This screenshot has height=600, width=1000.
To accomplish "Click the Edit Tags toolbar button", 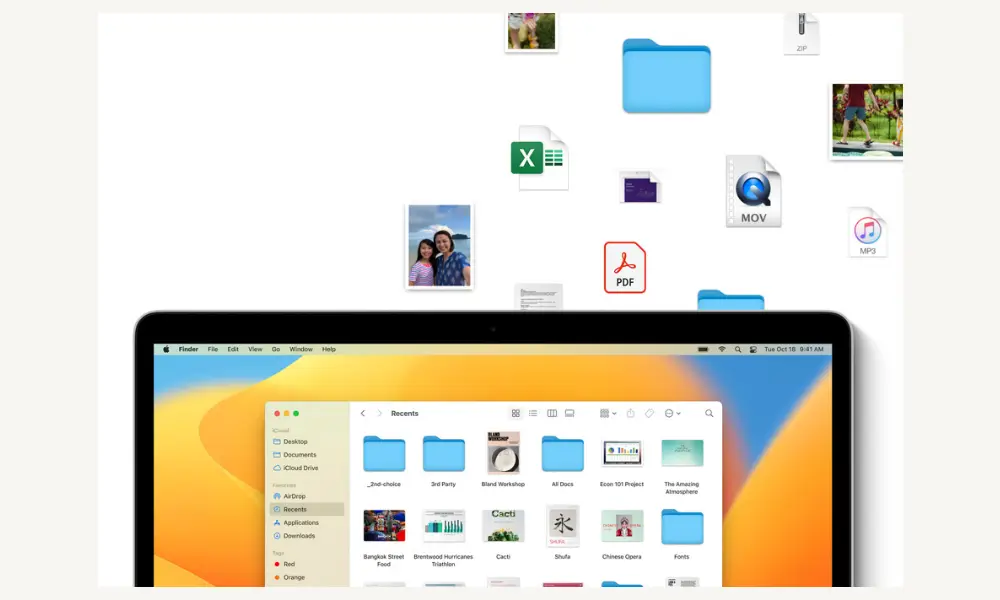I will [x=649, y=413].
